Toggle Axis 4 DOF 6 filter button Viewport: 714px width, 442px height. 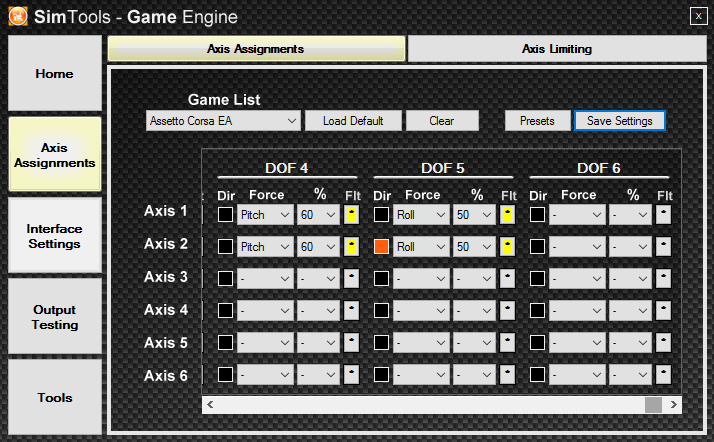click(x=663, y=310)
